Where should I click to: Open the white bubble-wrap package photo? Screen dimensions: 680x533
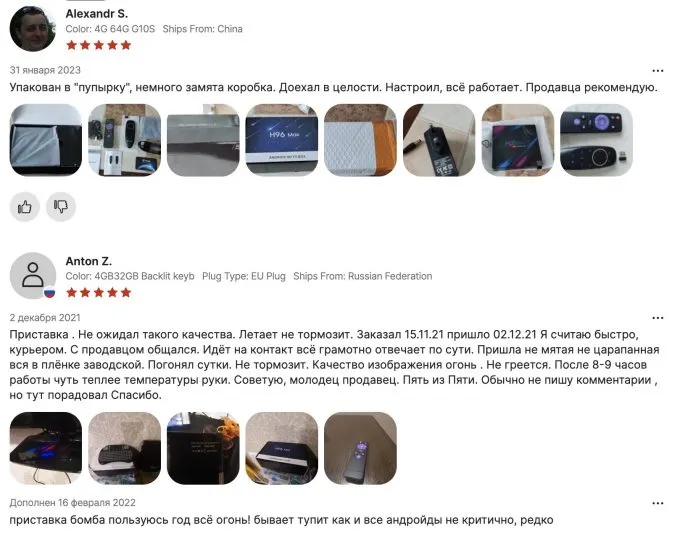coord(360,140)
